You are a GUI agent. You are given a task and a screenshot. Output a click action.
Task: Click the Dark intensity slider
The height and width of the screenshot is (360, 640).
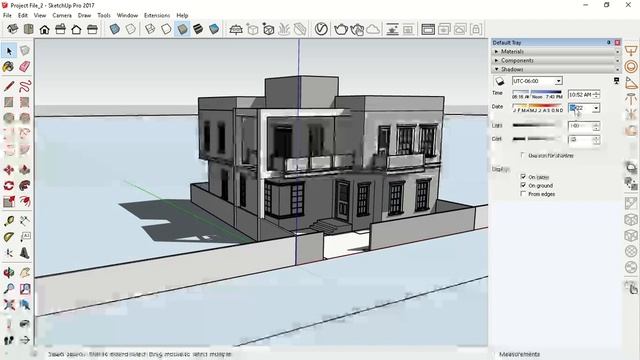click(538, 139)
